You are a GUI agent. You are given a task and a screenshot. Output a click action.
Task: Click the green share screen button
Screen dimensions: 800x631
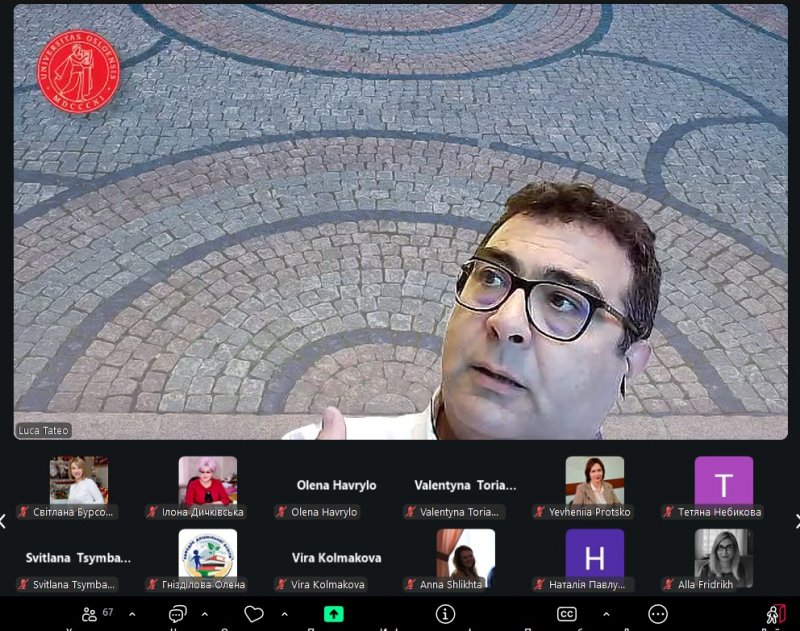334,614
